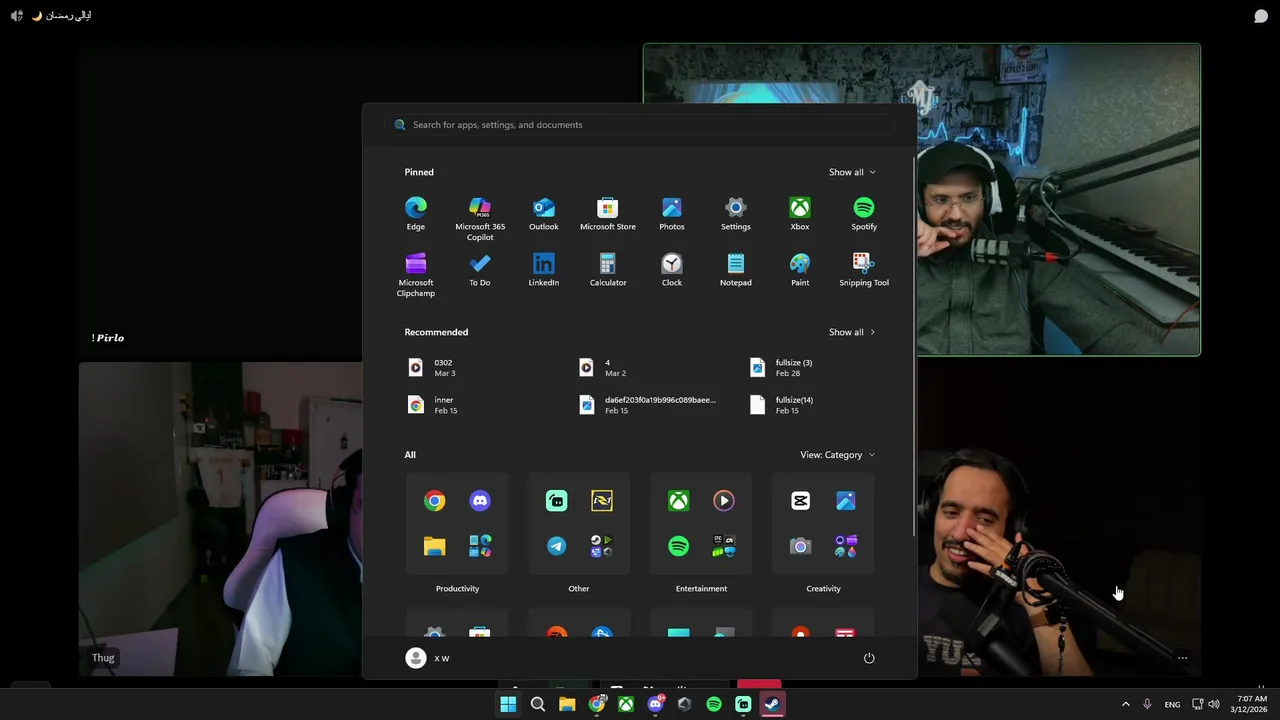Screen dimensions: 1280x720
Task: Open Outlook from the pinned section
Action: [x=544, y=214]
